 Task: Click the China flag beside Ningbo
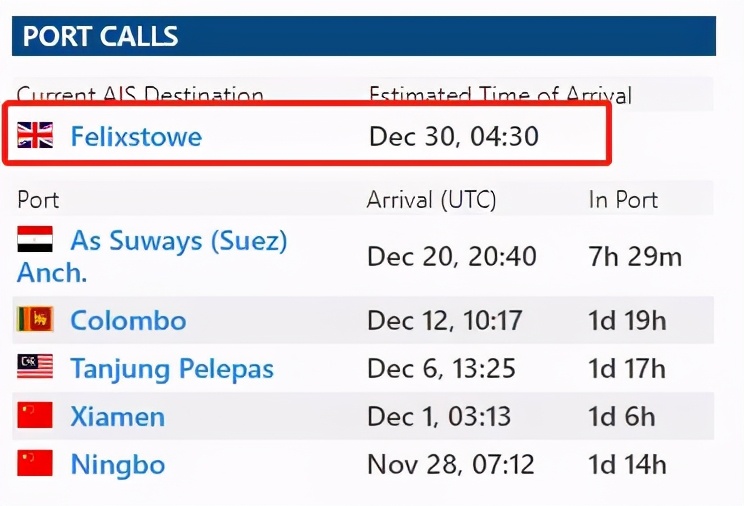click(35, 463)
